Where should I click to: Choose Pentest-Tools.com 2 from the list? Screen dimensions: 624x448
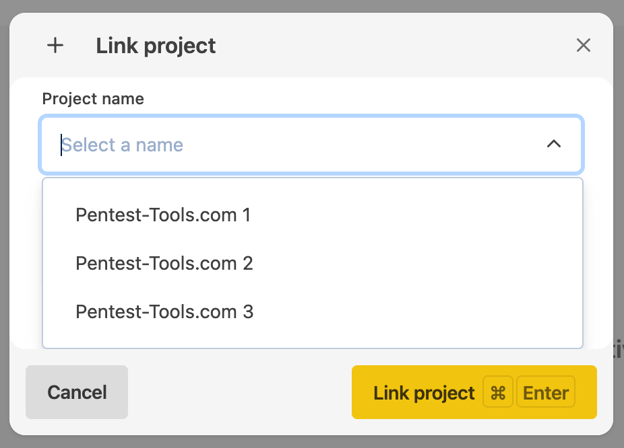coord(312,263)
